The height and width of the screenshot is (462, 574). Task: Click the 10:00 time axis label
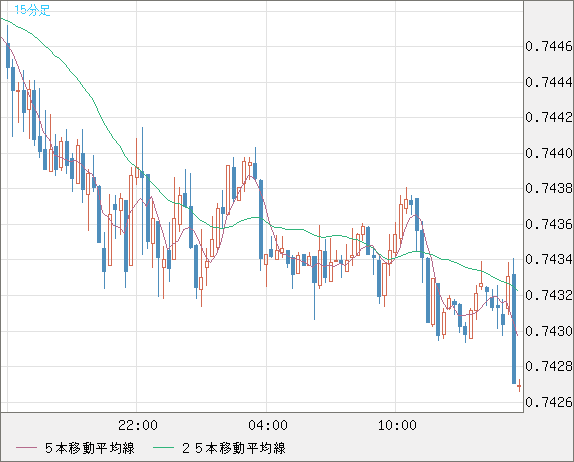click(397, 425)
